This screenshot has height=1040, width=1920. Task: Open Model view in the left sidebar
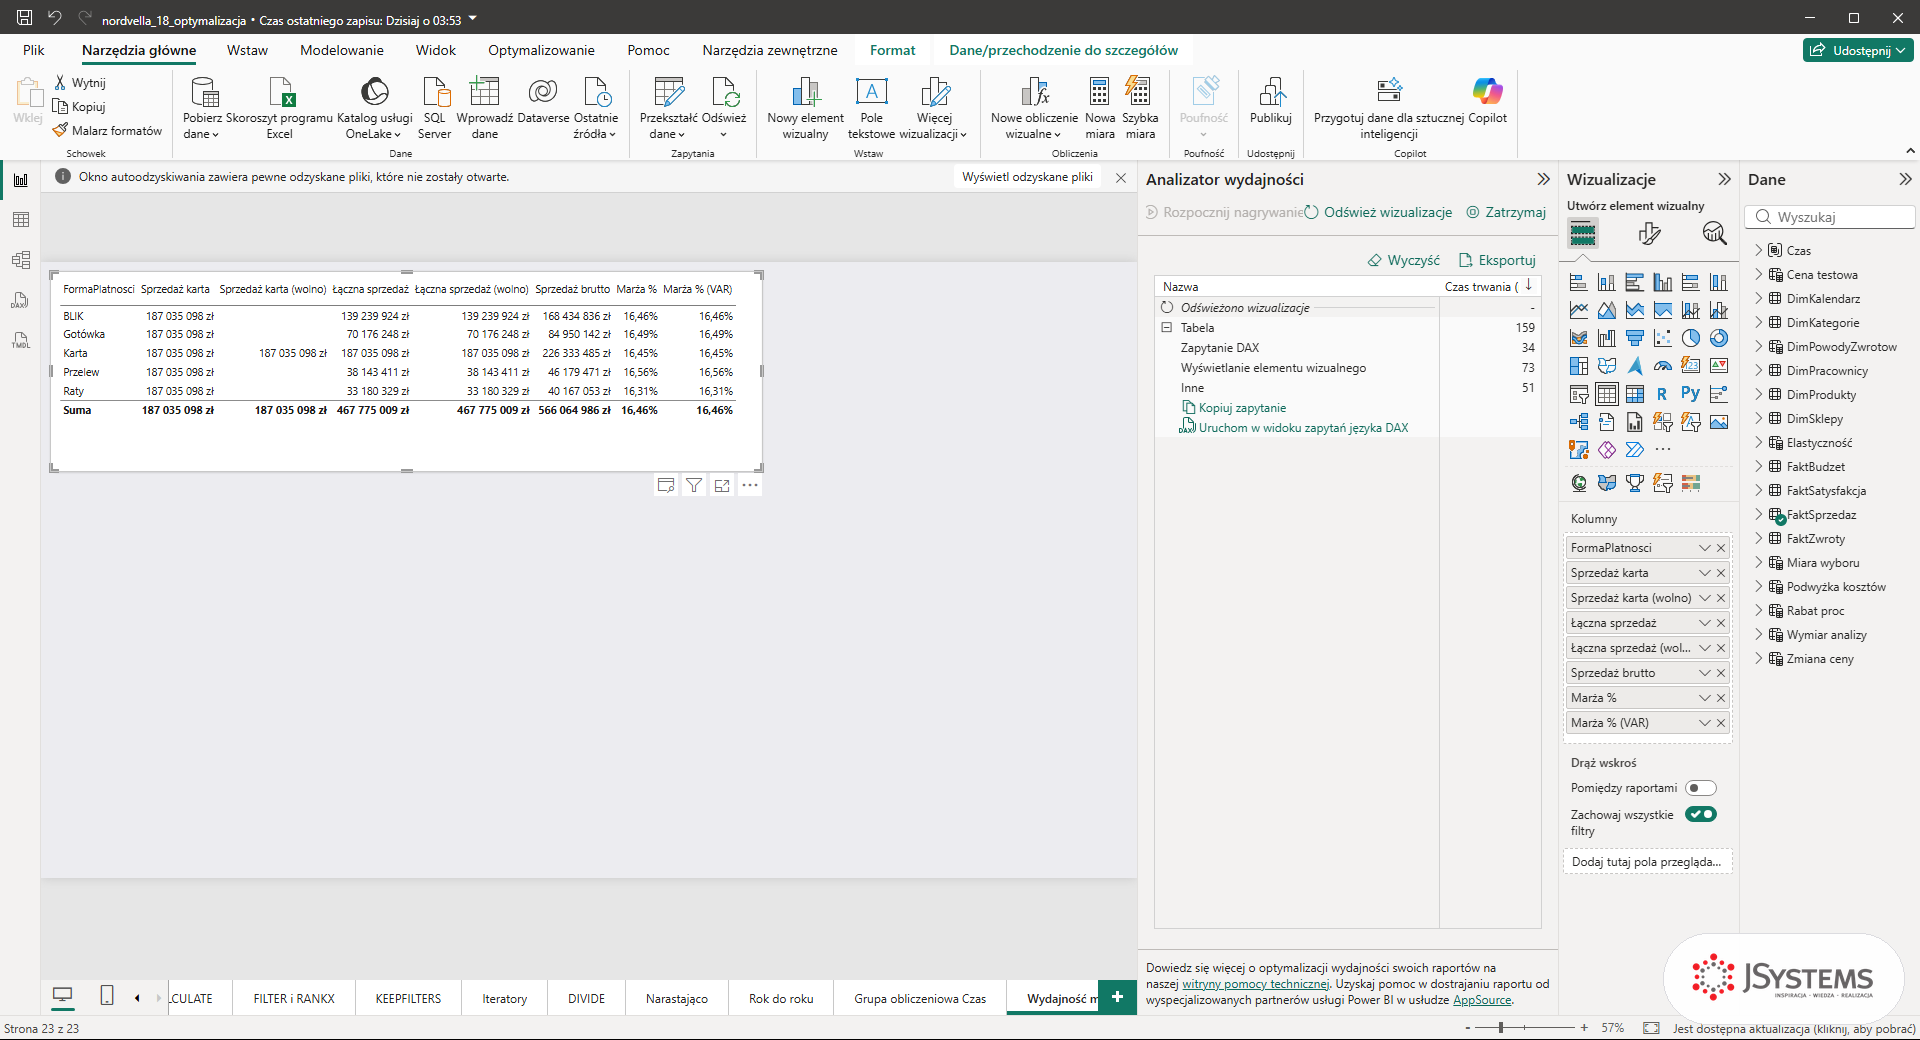[x=20, y=260]
